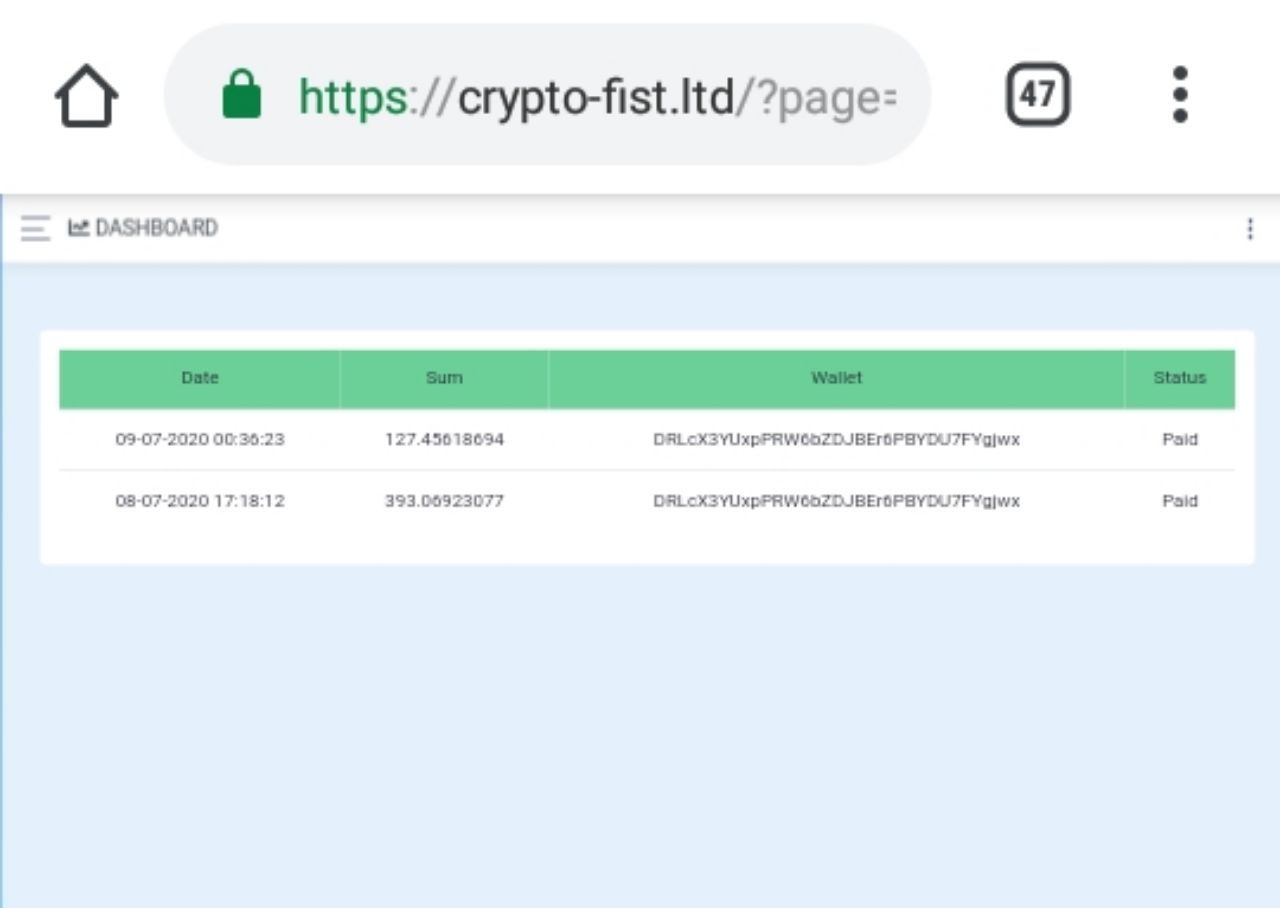1280x908 pixels.
Task: Click the Sum column header
Action: pos(444,378)
